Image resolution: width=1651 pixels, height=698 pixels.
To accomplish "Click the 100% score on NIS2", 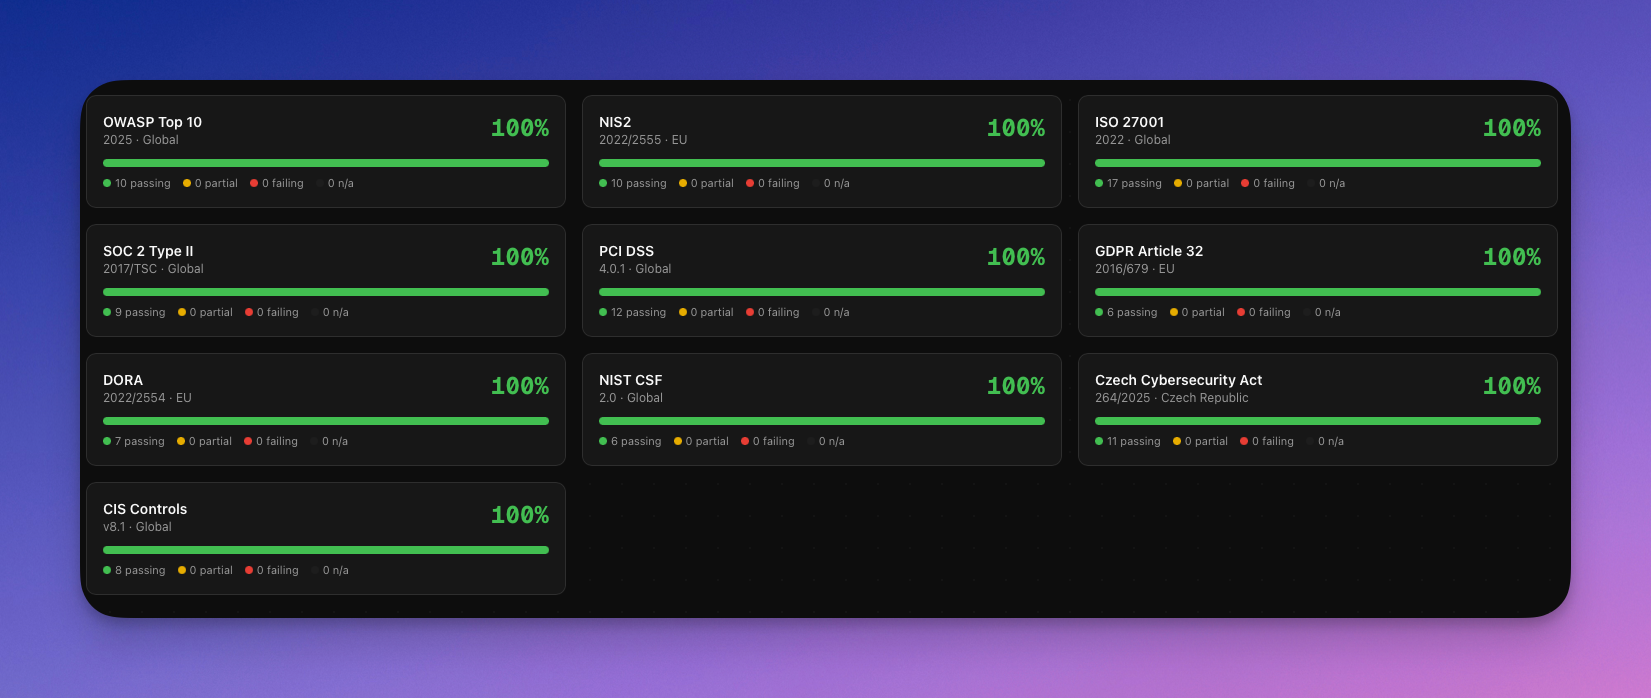I will (1016, 128).
